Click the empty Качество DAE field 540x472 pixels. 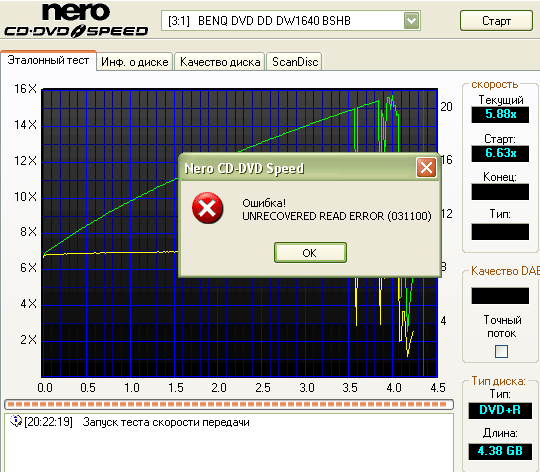point(500,296)
